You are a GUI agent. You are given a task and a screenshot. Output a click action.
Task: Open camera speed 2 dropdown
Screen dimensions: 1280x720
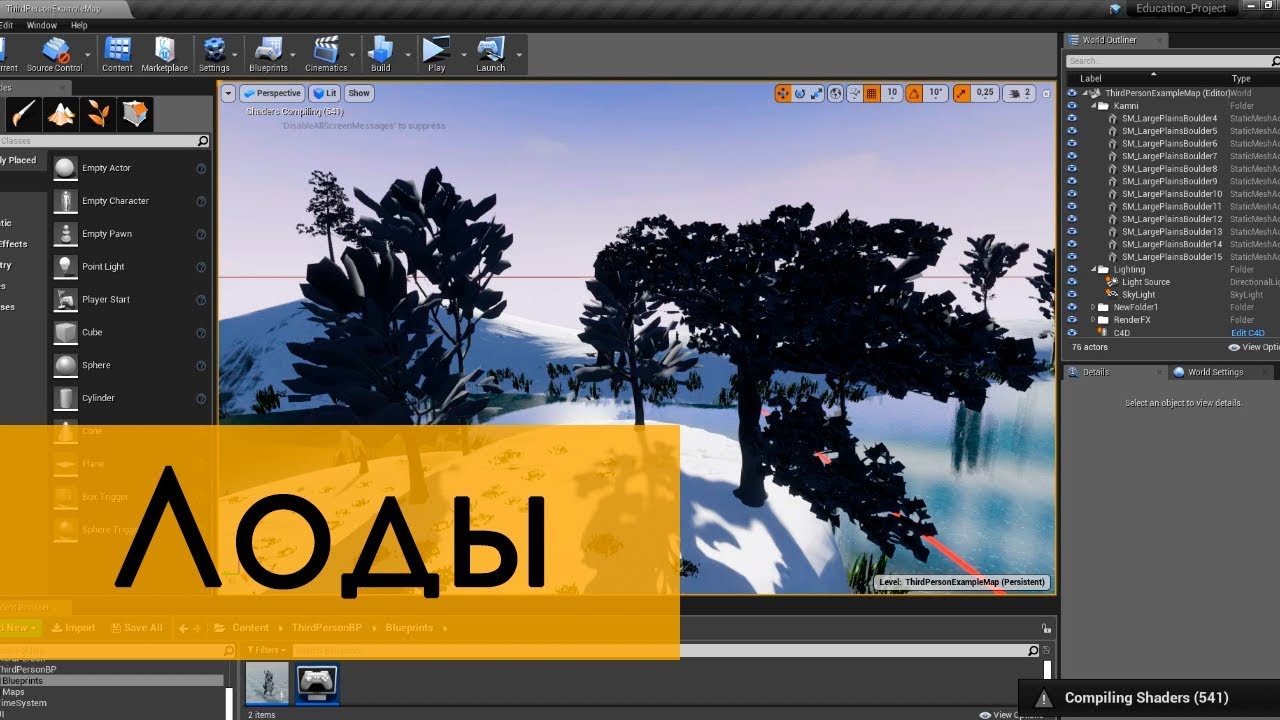point(1018,93)
